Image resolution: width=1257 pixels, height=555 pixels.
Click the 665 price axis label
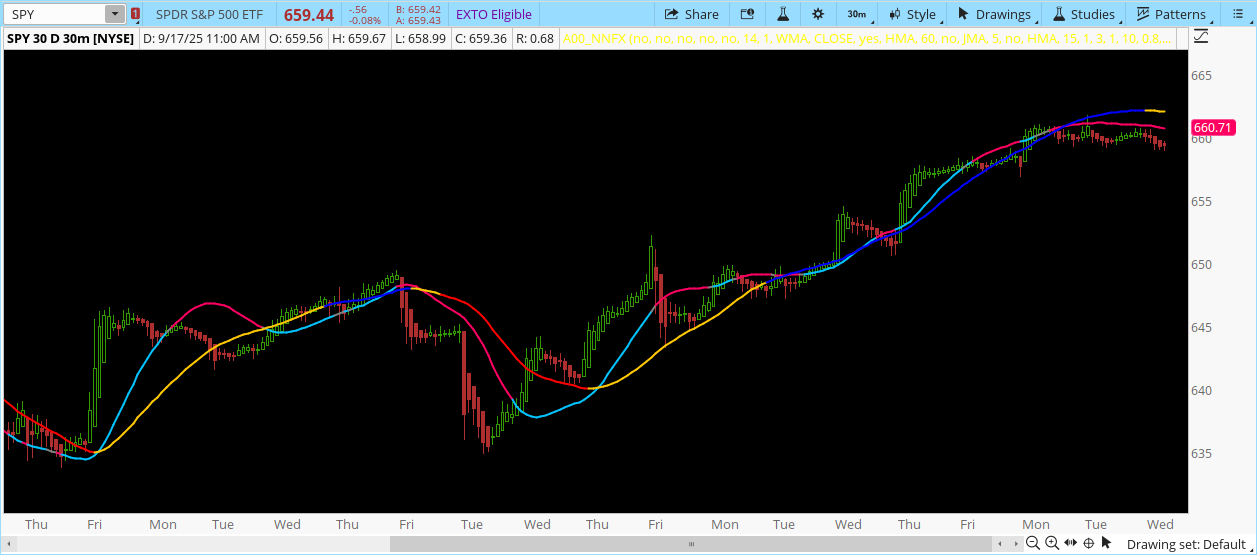tap(1201, 76)
